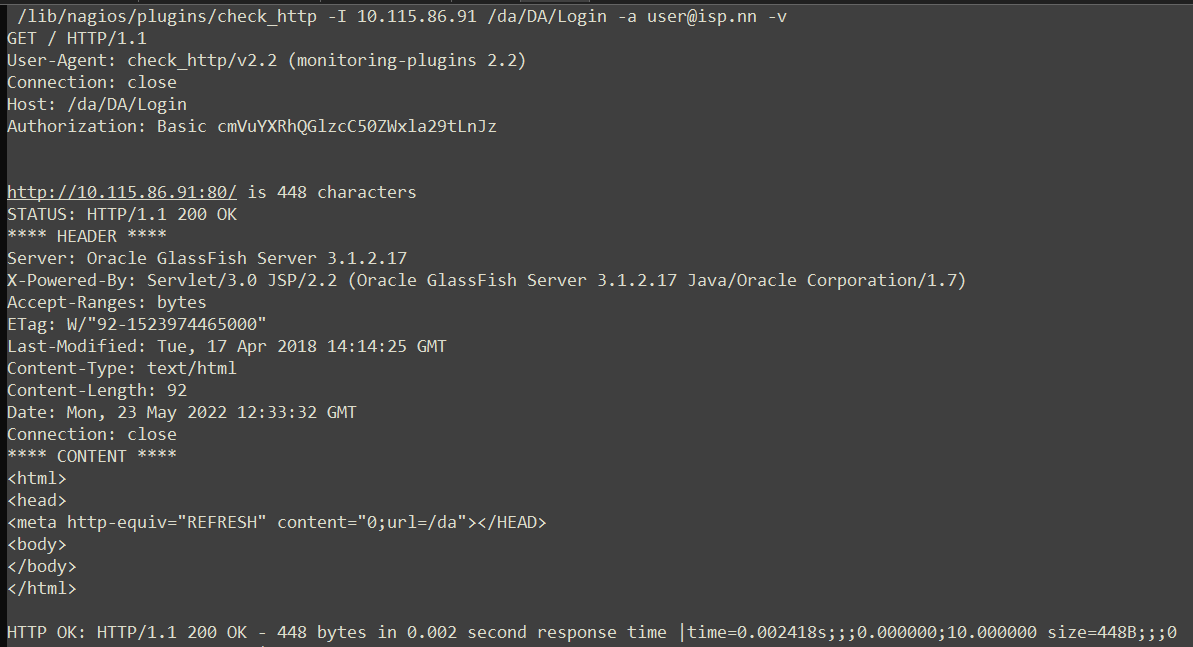Click the meta http-equiv="REFRESH" line
Viewport: 1193px width, 647px height.
277,523
